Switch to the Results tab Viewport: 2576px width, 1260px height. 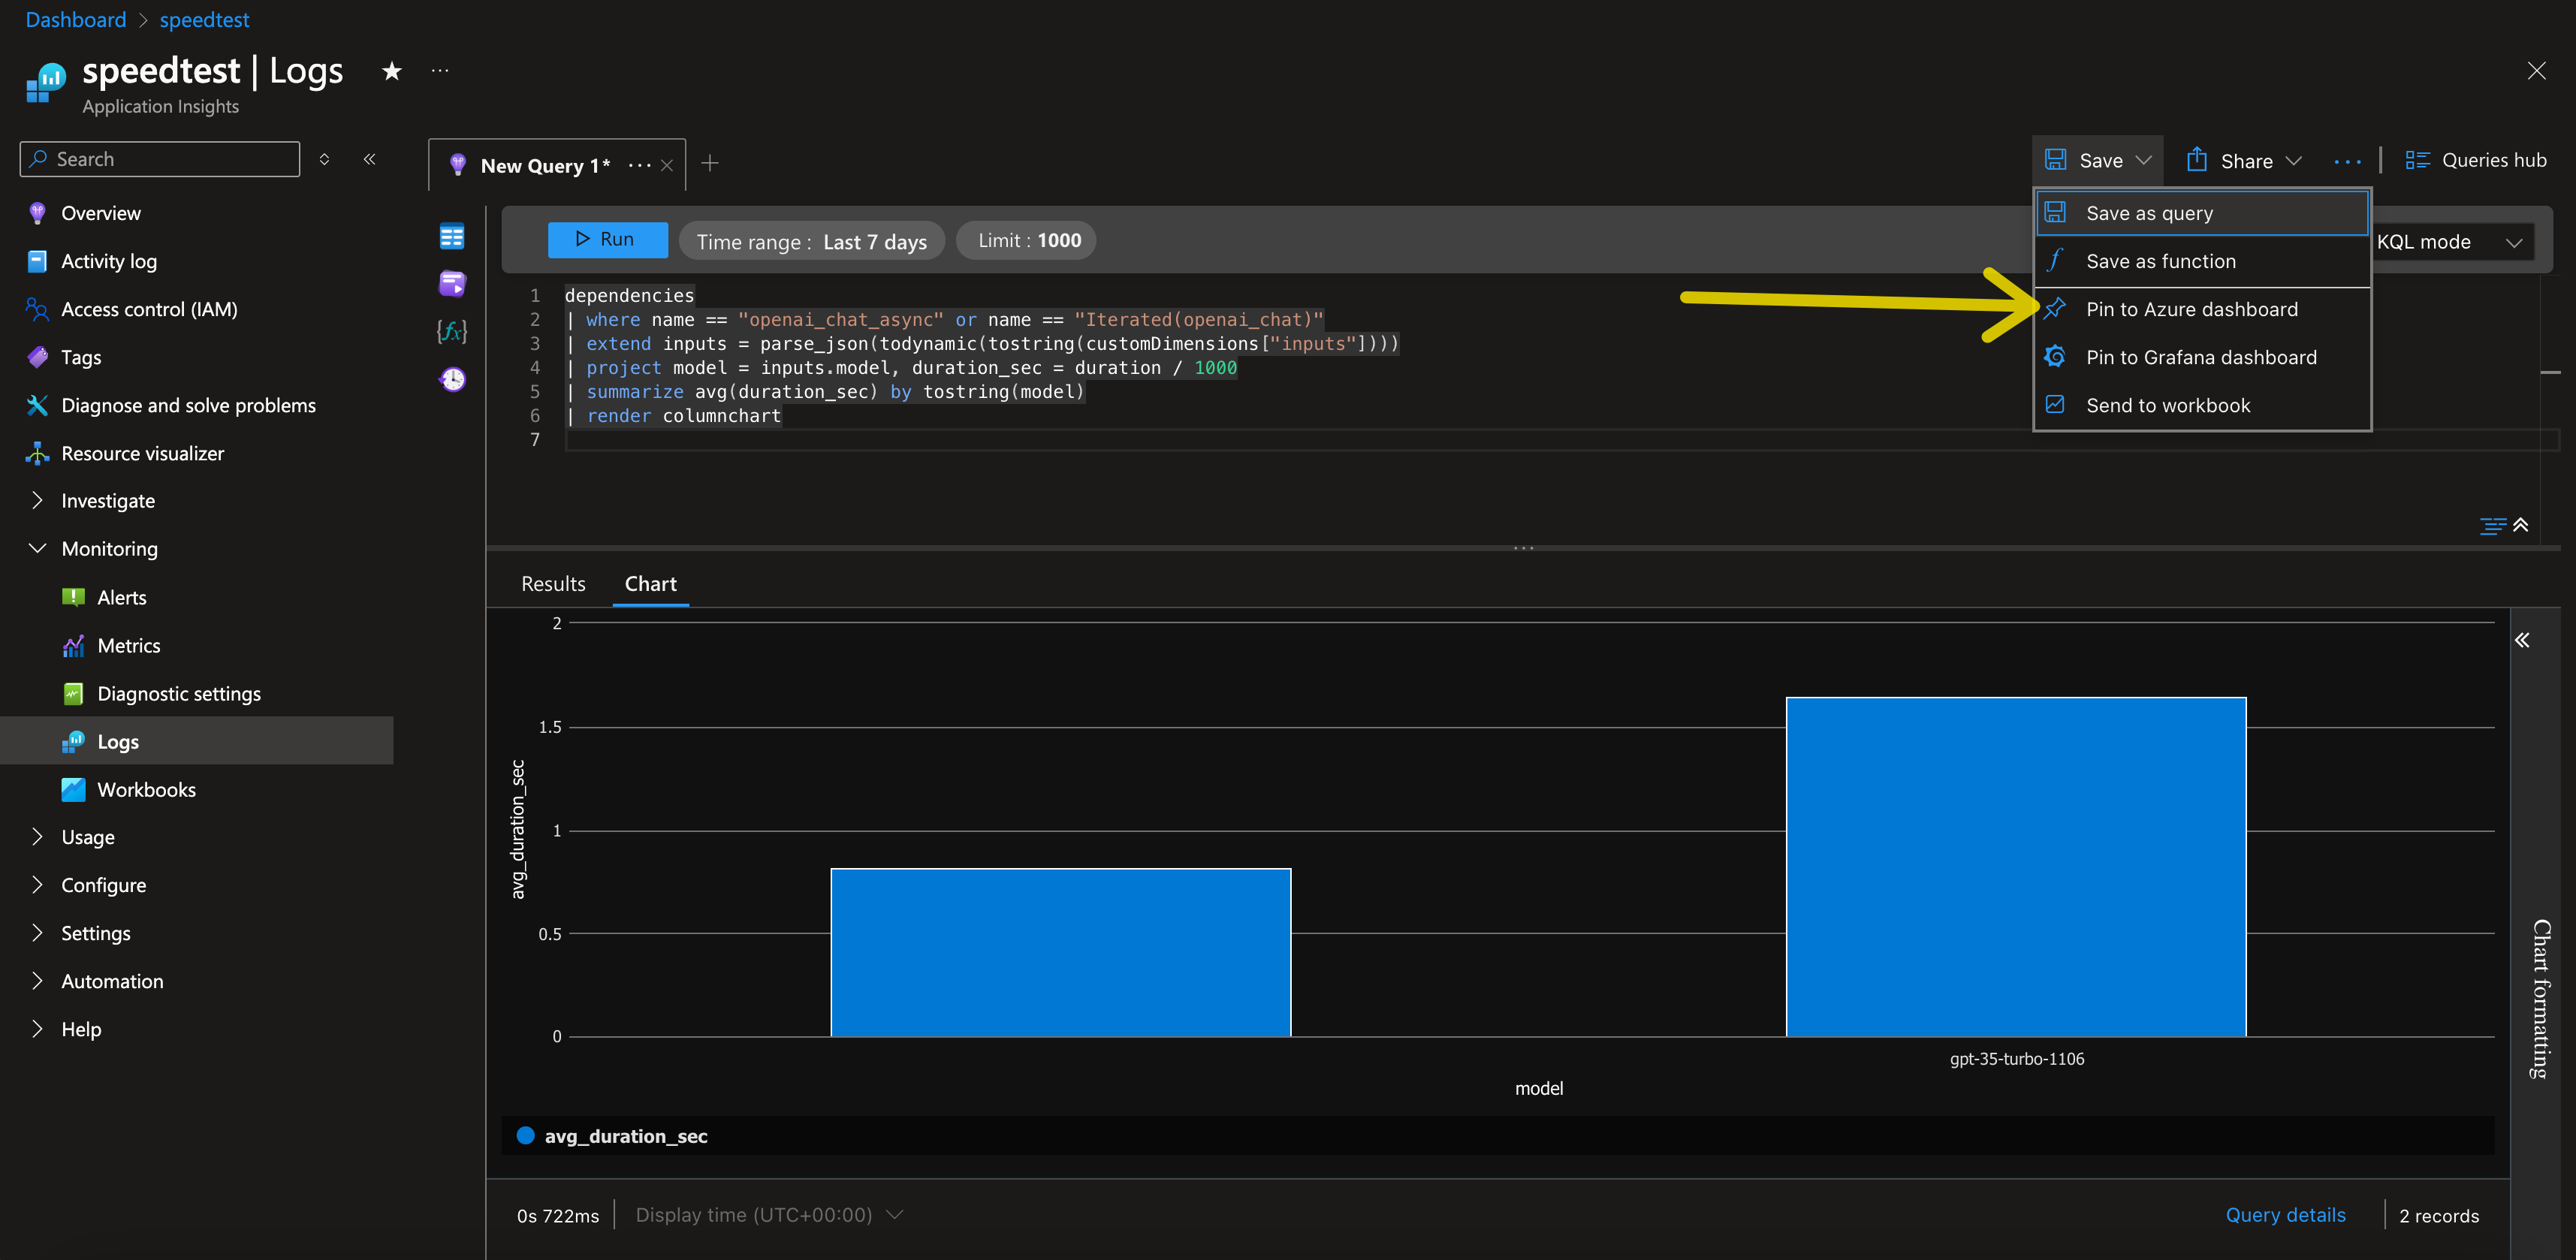553,584
